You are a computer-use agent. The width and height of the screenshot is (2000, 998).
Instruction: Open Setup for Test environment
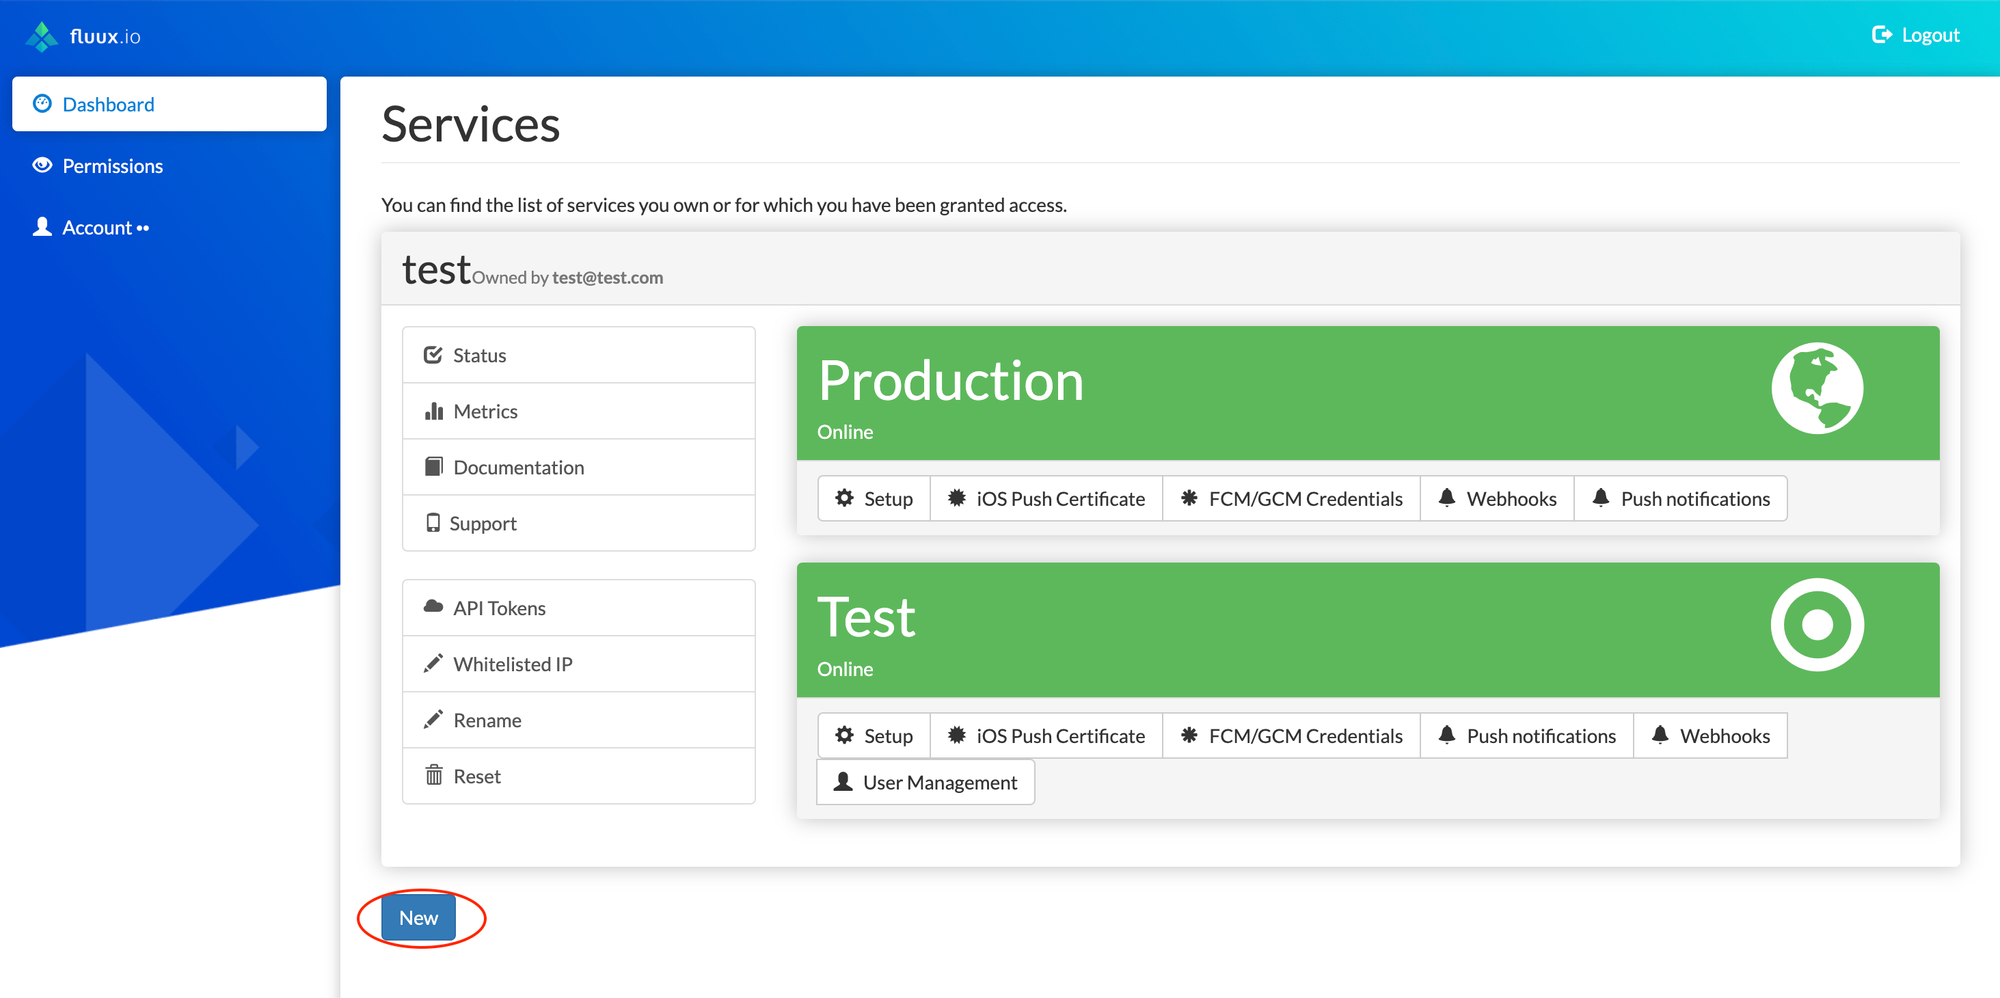[x=874, y=735]
